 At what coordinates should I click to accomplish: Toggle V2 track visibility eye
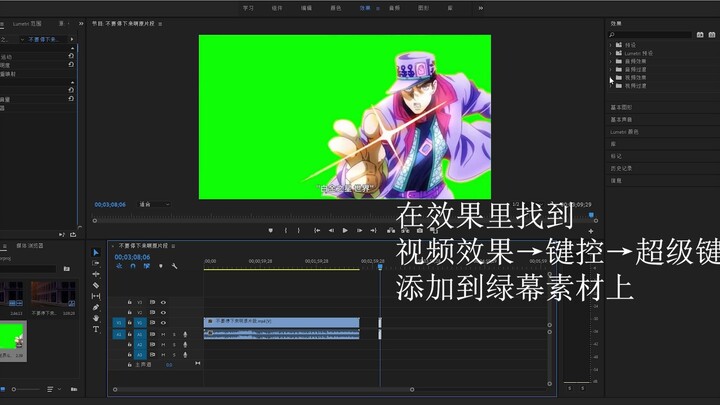[163, 313]
